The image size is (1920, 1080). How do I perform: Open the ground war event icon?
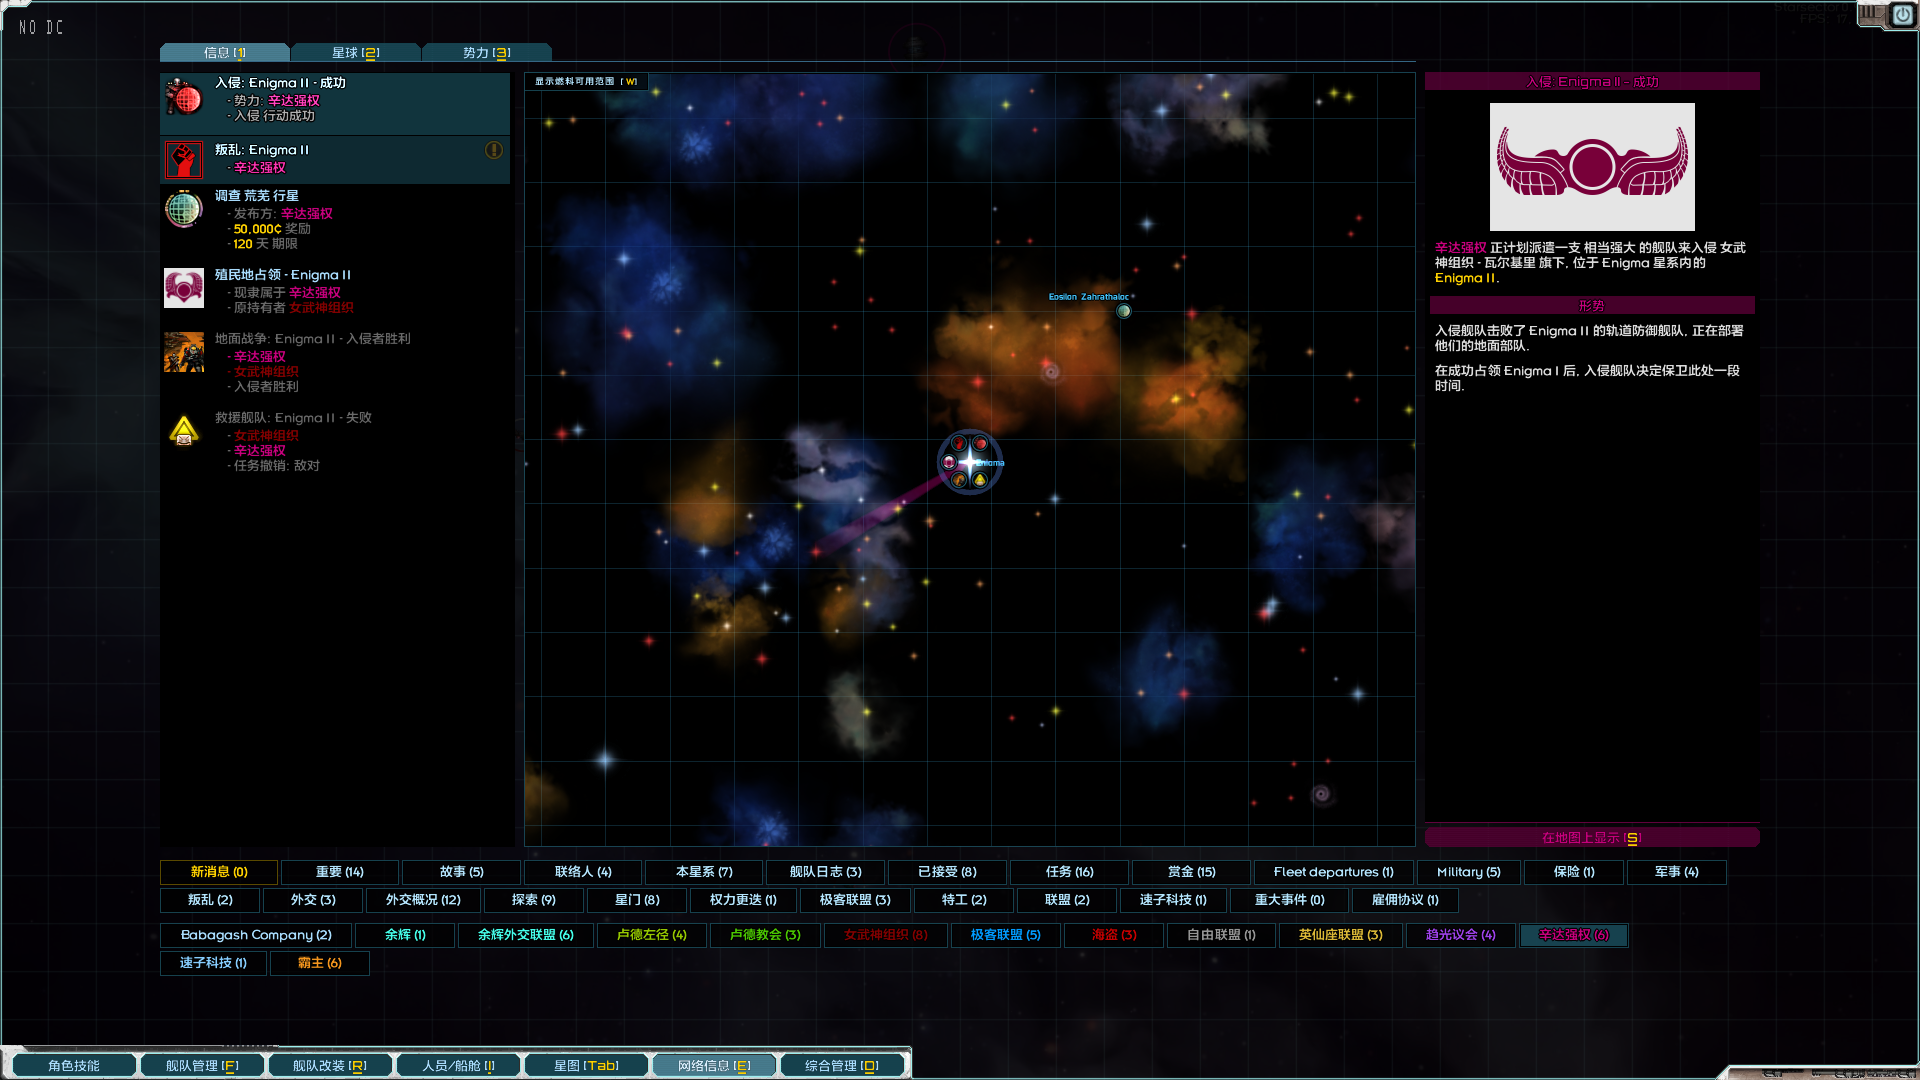coord(184,352)
